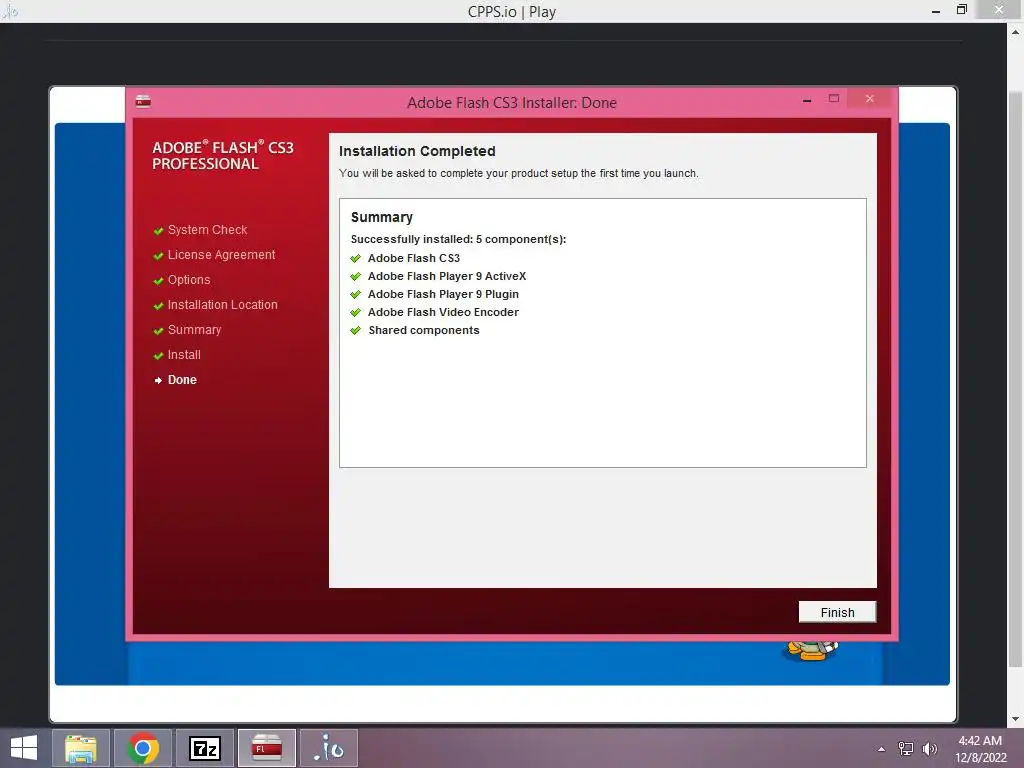
Task: Select the Install step in sidebar
Action: (x=184, y=355)
